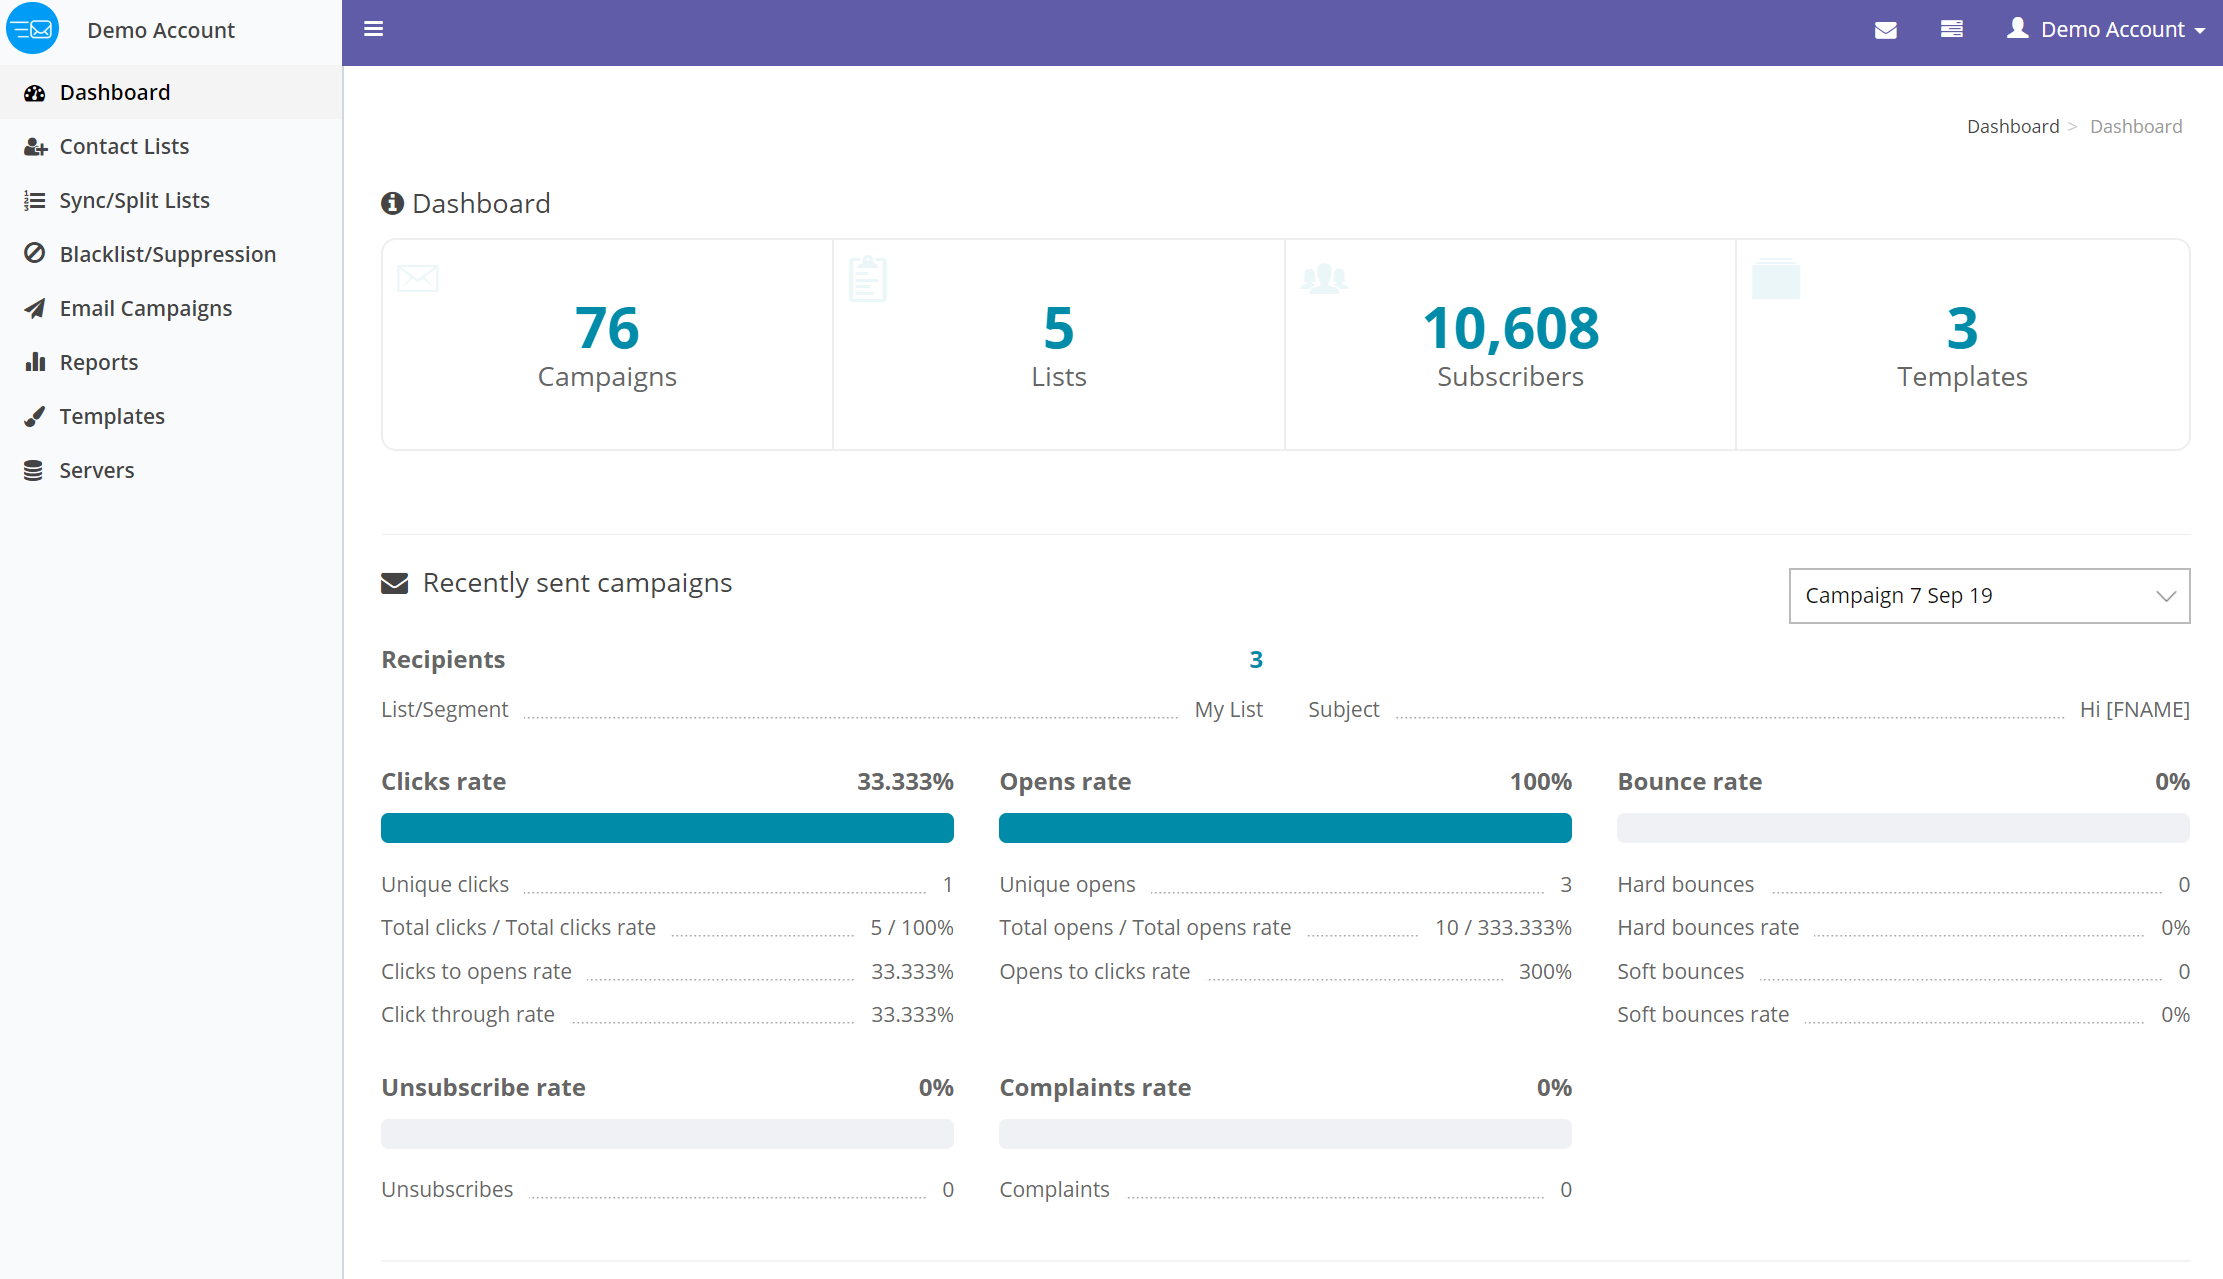Open Servers from the sidebar
Image resolution: width=2223 pixels, height=1279 pixels.
[x=171, y=470]
